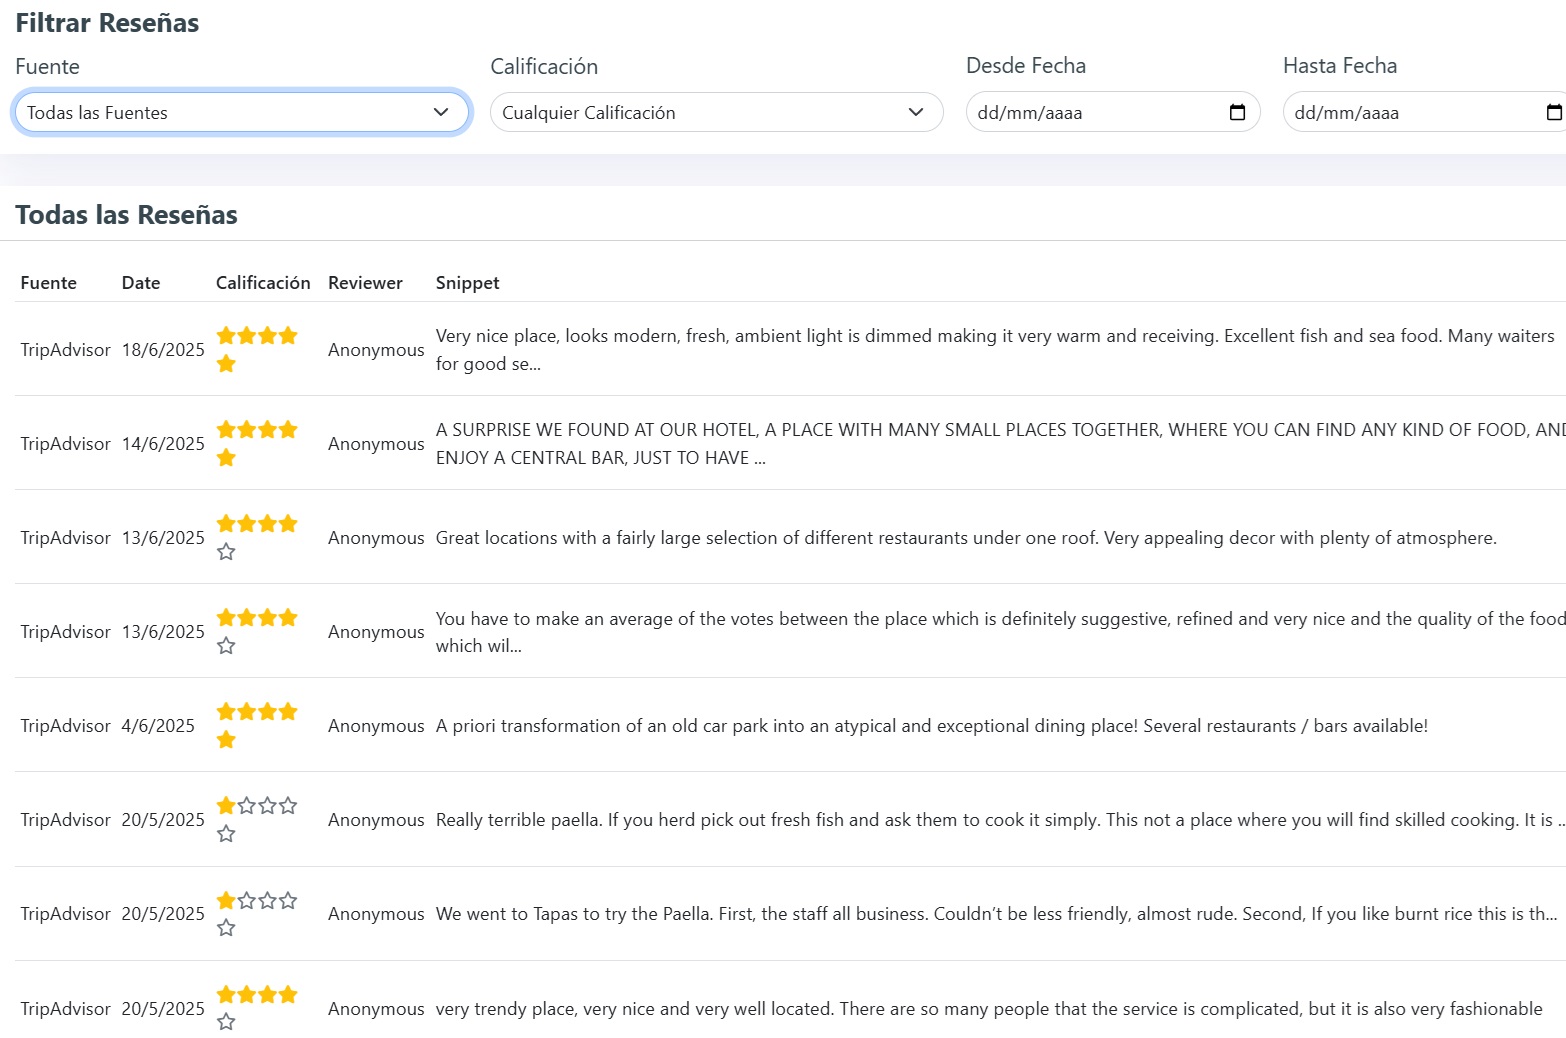Image resolution: width=1566 pixels, height=1038 pixels.
Task: Click the Calificación column header
Action: [x=263, y=283]
